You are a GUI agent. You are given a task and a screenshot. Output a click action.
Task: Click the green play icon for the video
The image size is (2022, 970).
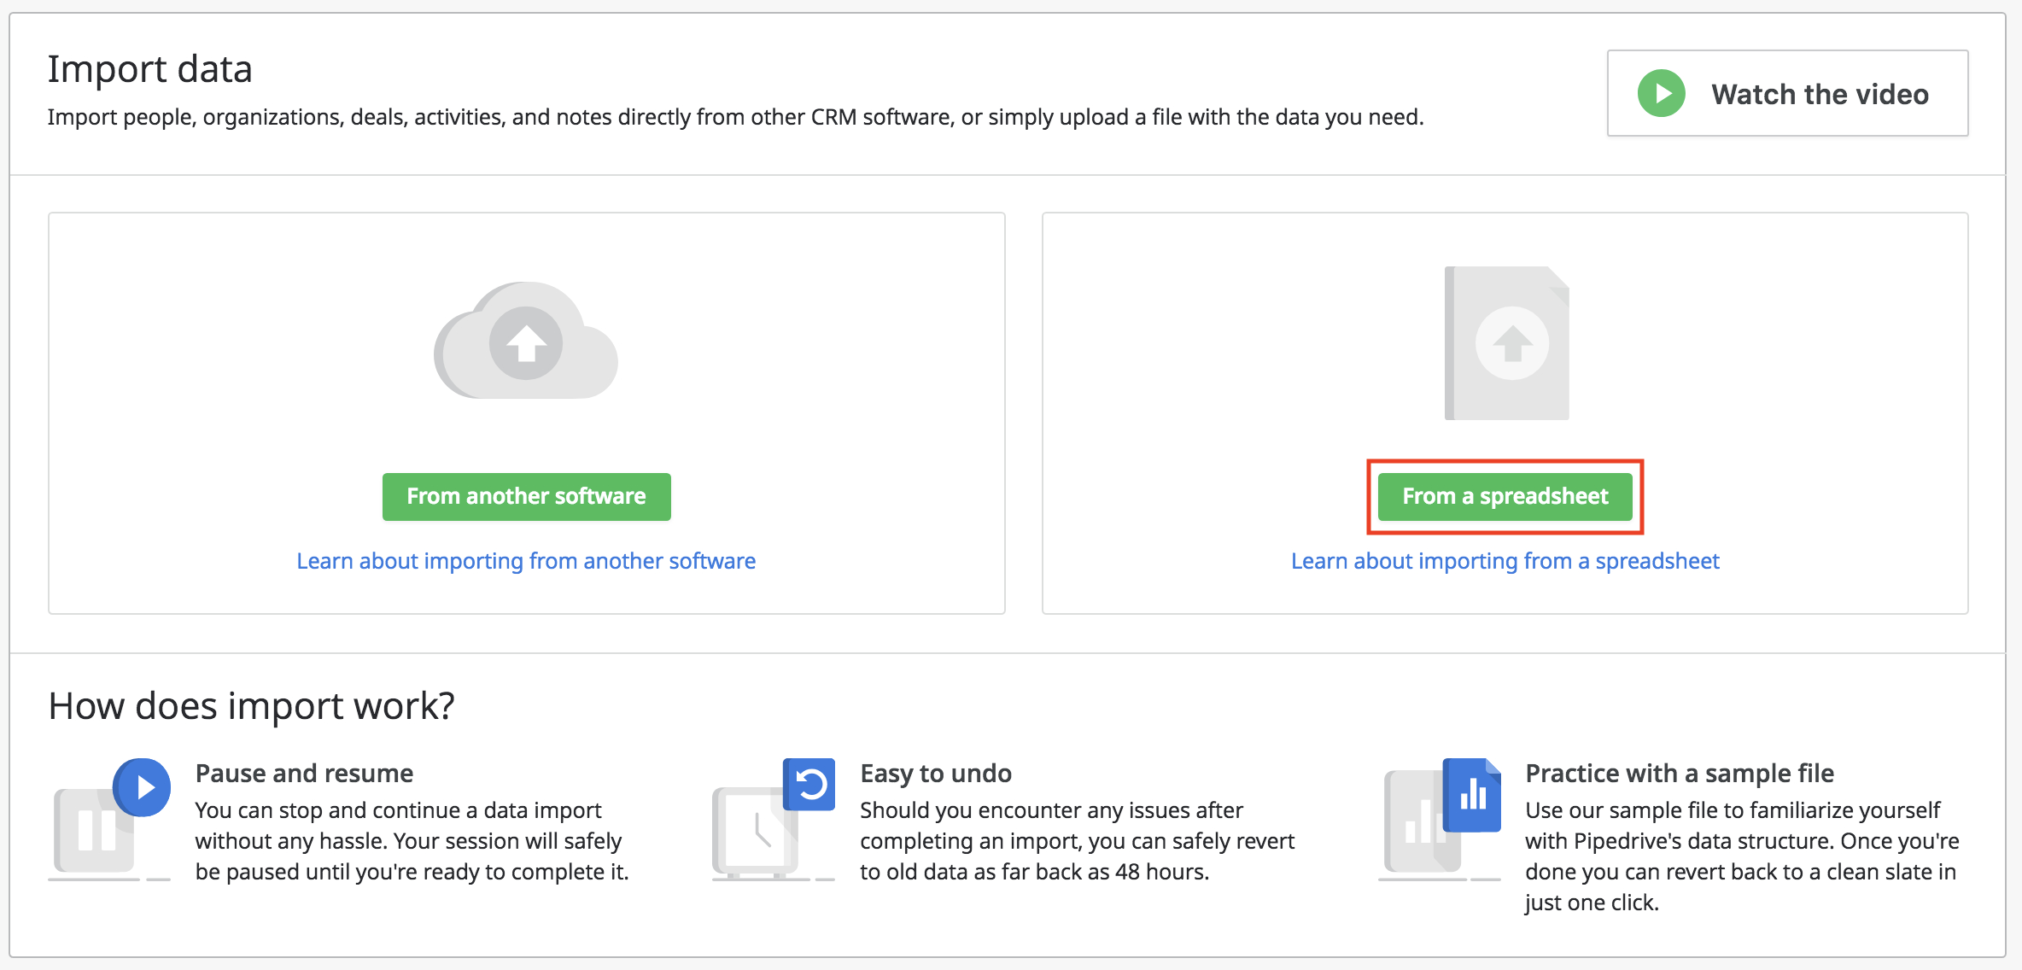(x=1661, y=93)
